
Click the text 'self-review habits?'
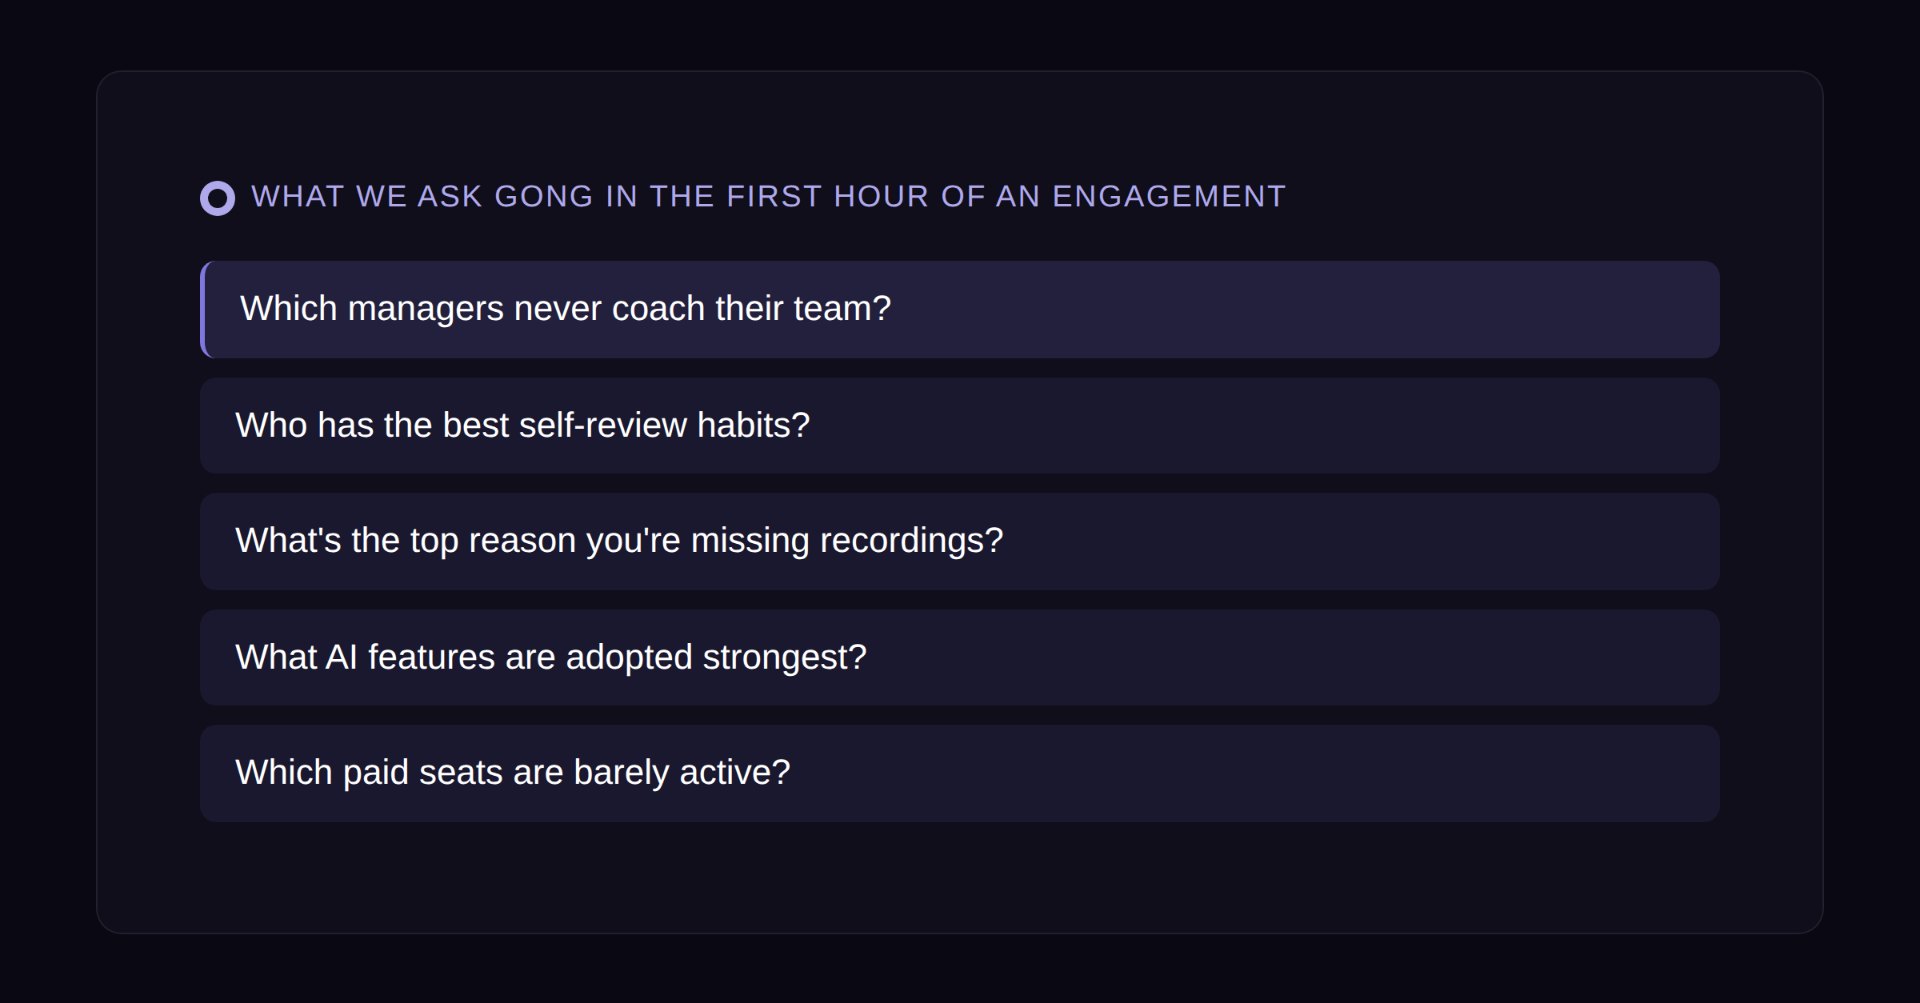(664, 426)
